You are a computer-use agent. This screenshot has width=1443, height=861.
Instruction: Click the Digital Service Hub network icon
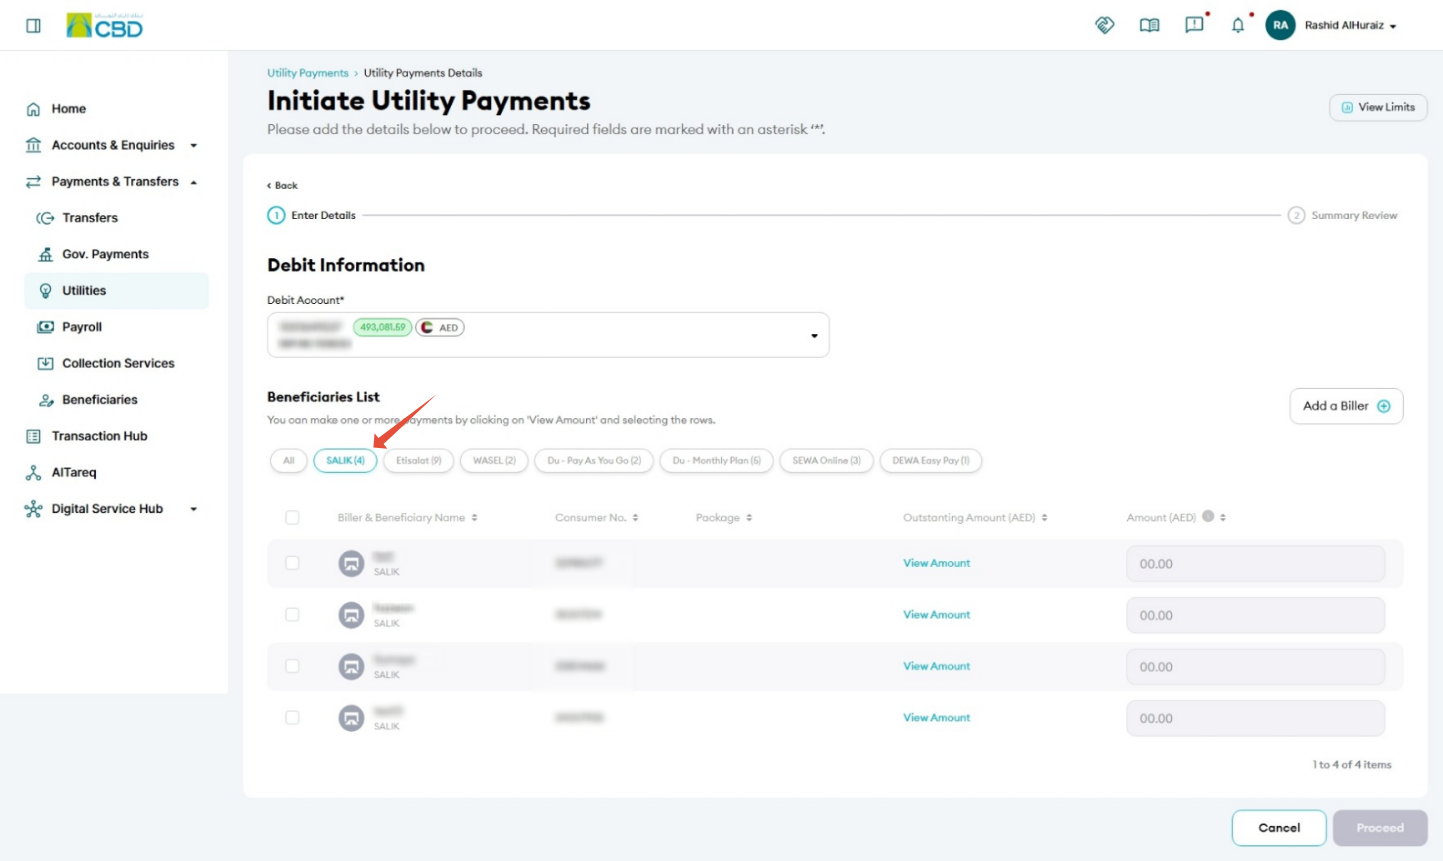[x=33, y=509]
